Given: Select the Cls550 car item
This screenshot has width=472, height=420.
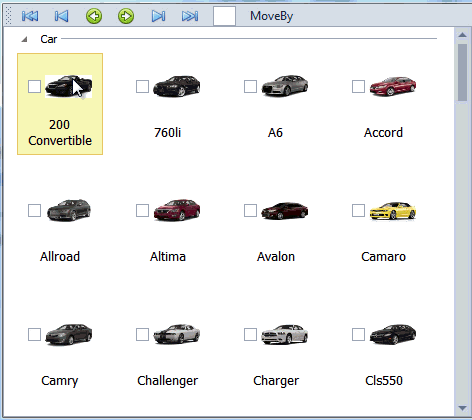Looking at the screenshot, I should pyautogui.click(x=384, y=353).
